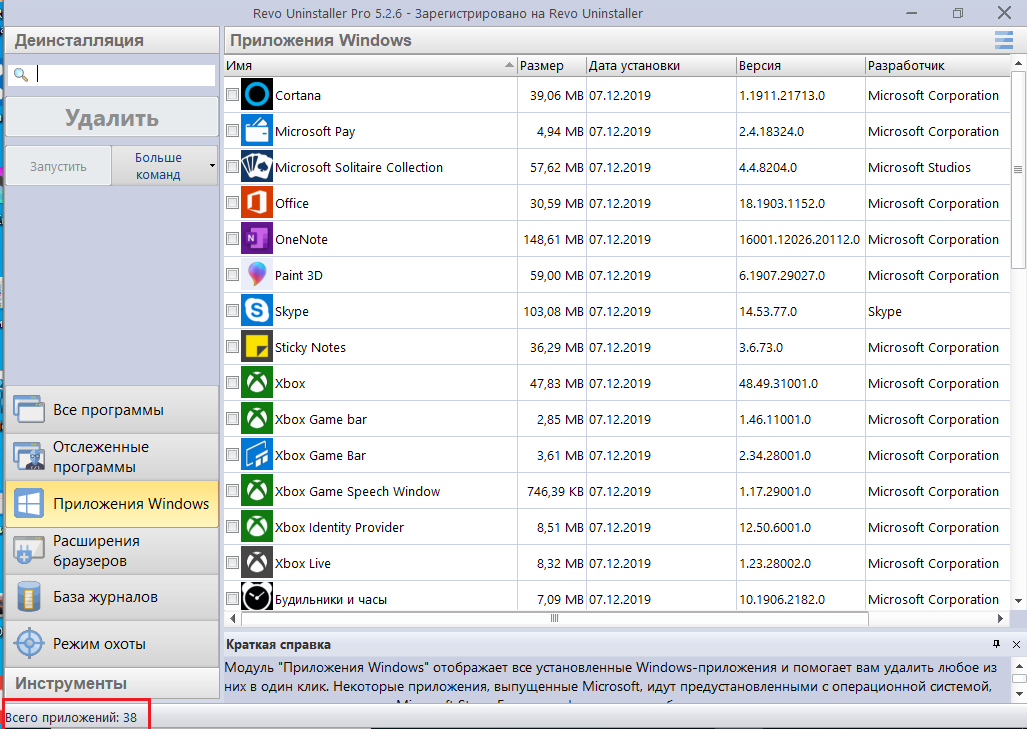Click the Xbox Game Speech Window icon

coord(257,491)
